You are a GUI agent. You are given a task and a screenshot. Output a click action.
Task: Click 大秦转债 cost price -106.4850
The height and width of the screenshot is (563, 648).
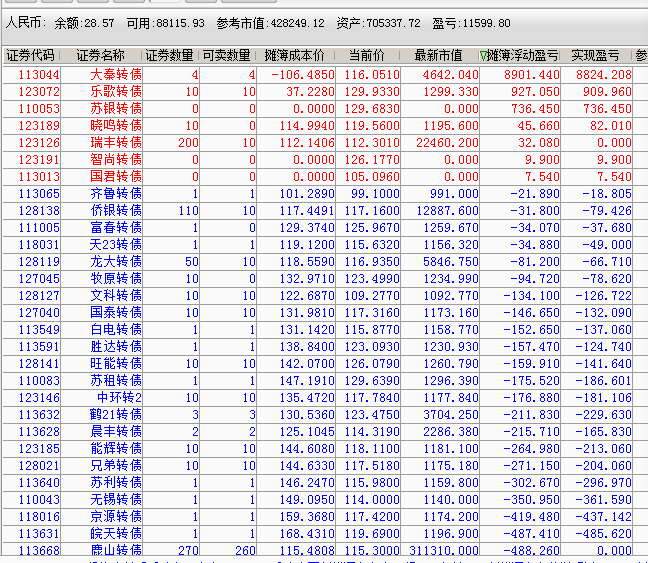(303, 75)
